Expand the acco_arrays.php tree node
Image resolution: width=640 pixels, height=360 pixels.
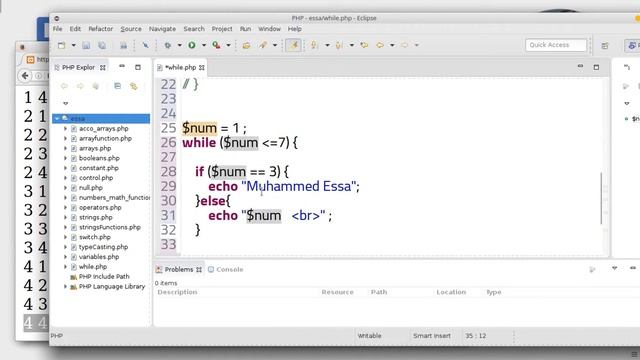65,129
